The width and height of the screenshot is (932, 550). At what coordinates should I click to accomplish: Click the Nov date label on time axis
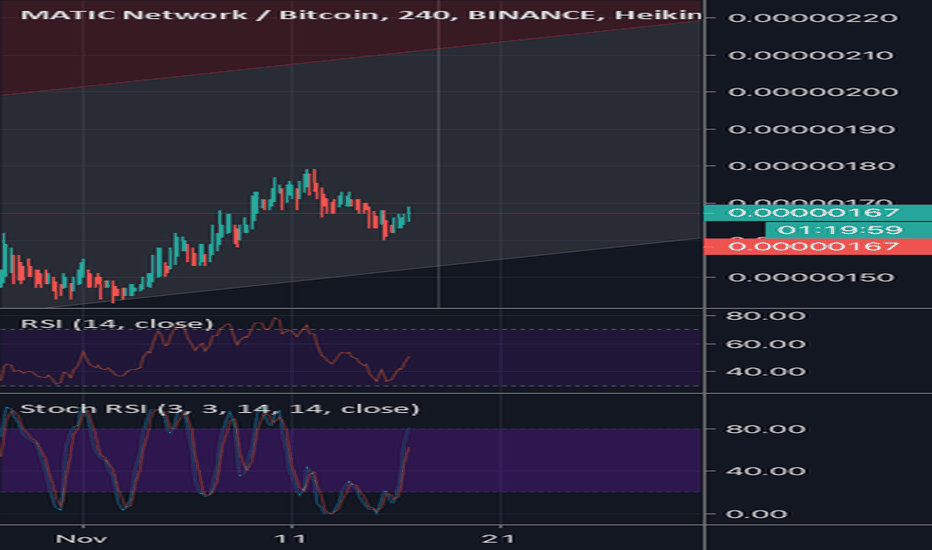click(81, 539)
